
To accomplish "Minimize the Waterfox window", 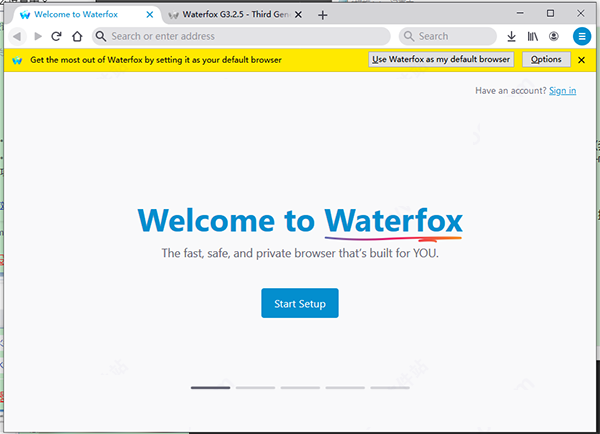I will coord(520,13).
